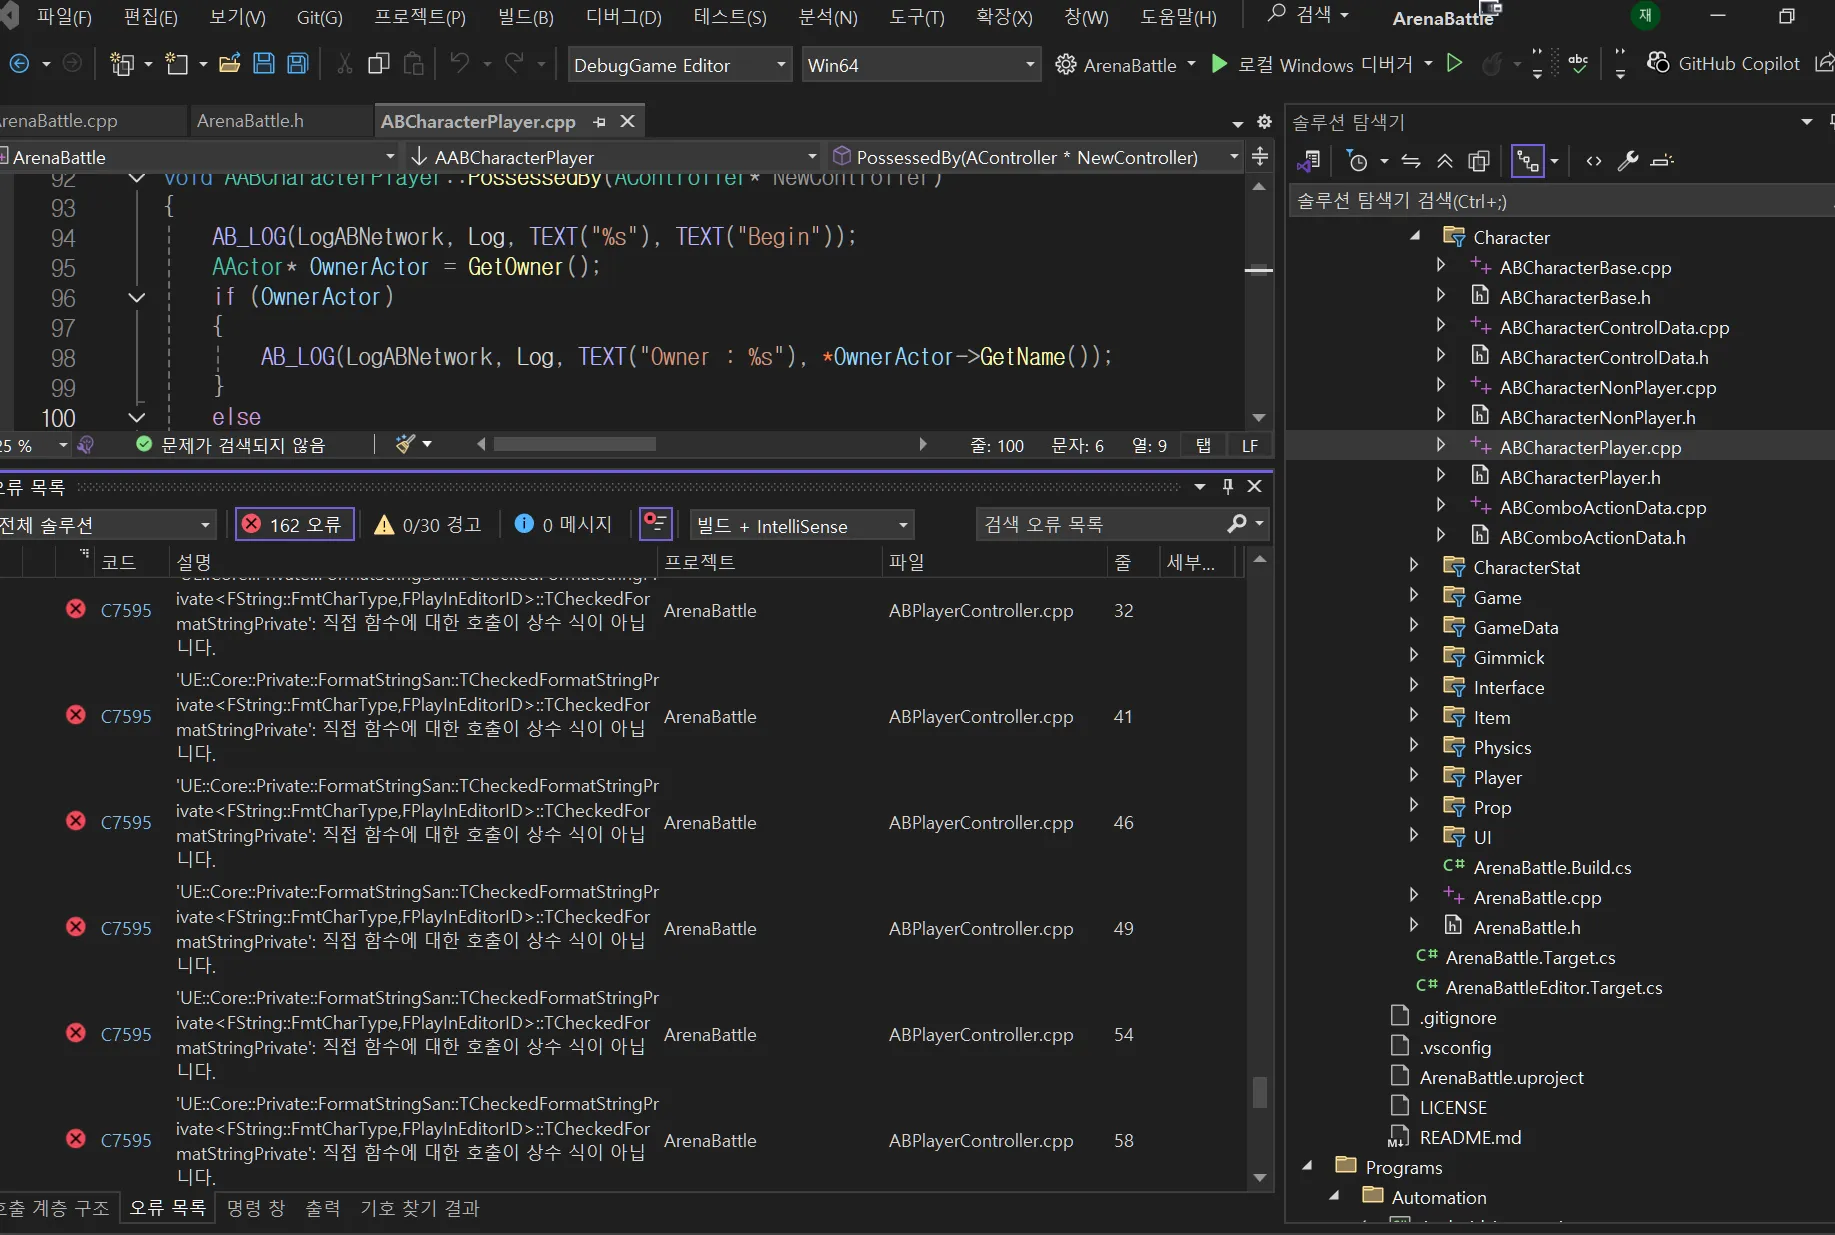Pin the ABCharacterPlayer.cpp tab
The height and width of the screenshot is (1235, 1835).
pos(599,122)
